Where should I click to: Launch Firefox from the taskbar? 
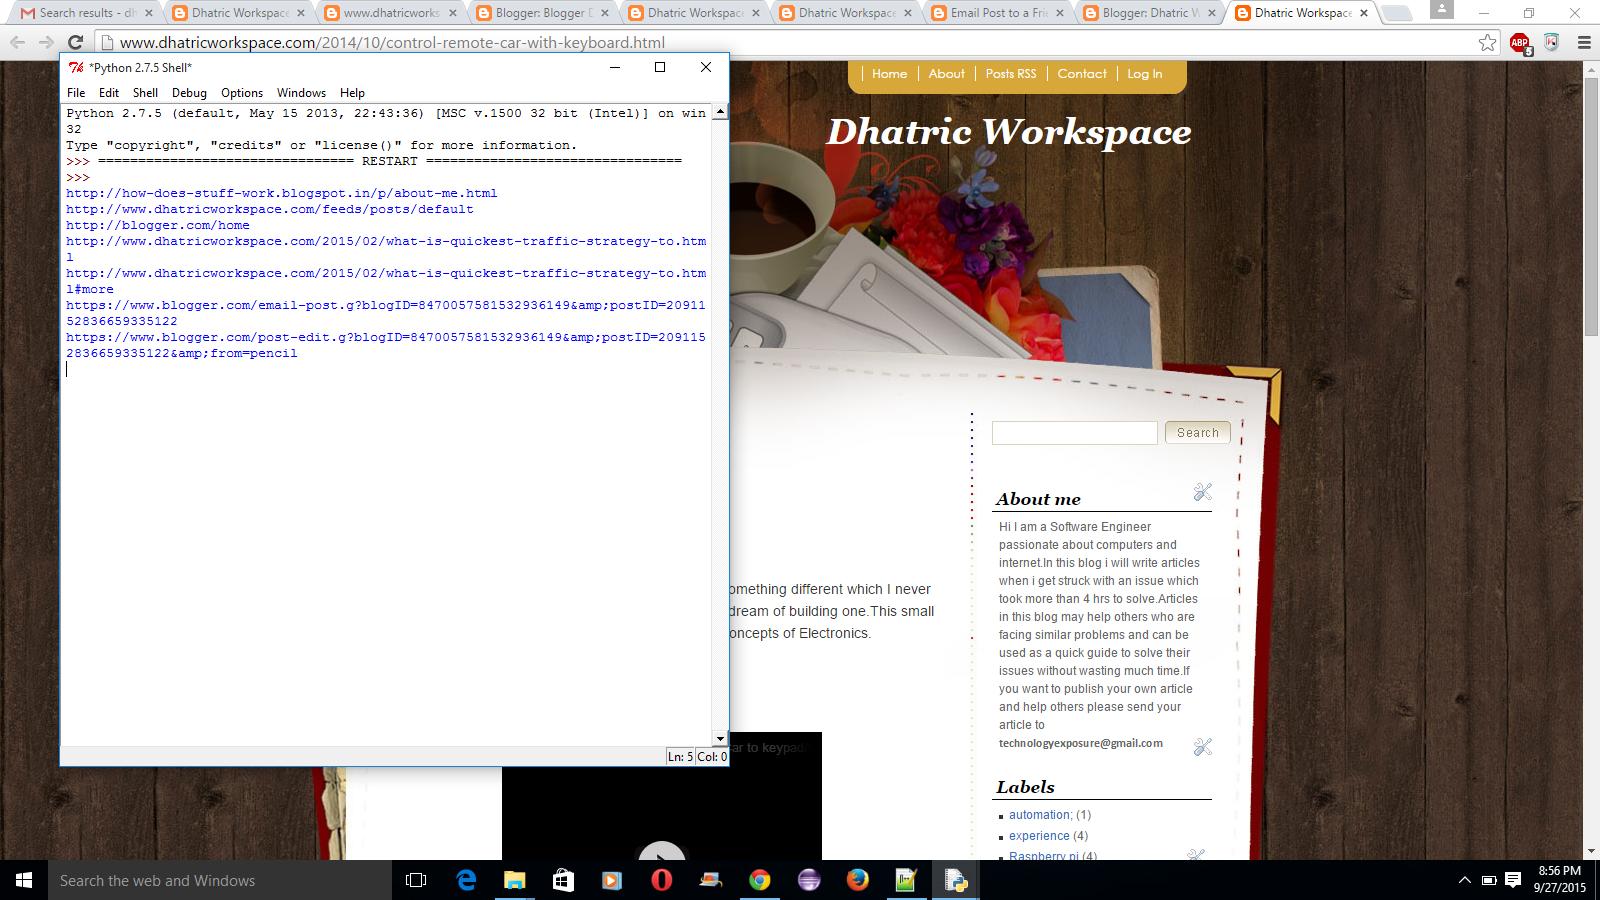[858, 880]
